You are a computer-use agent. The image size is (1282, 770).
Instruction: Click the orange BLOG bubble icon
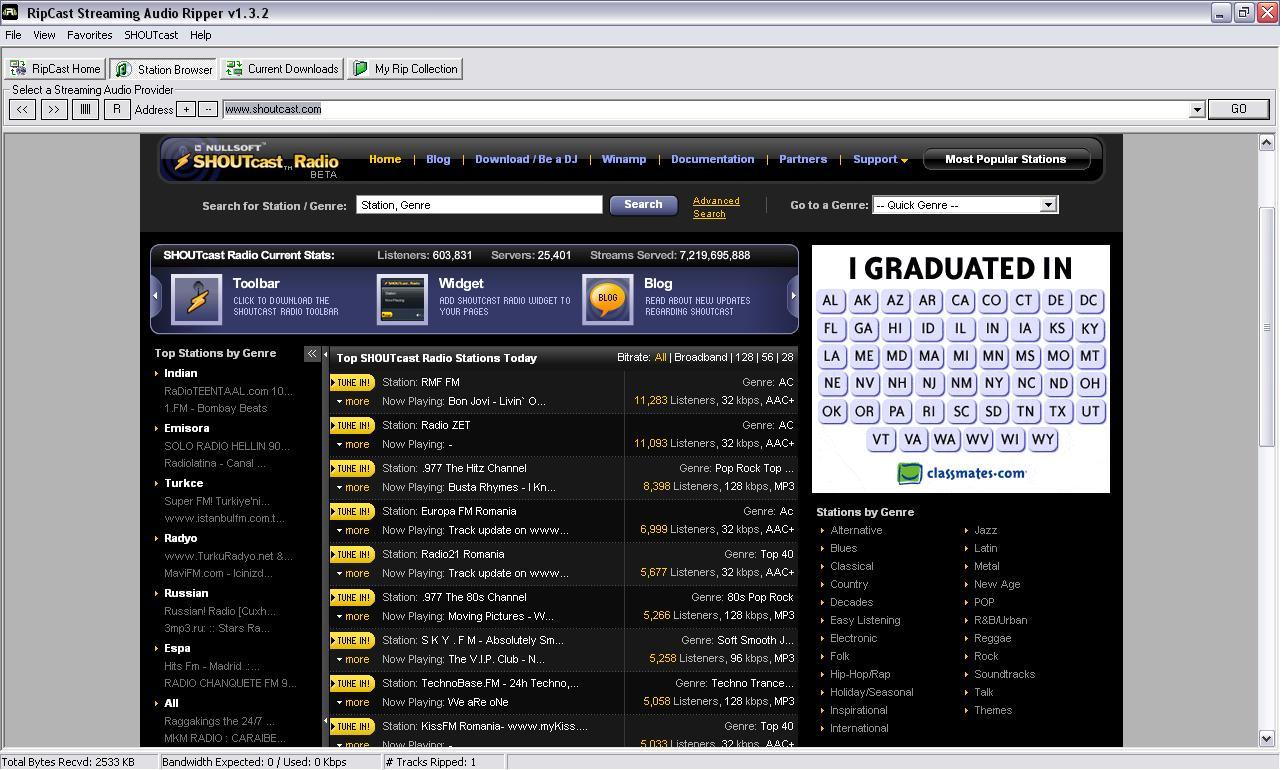pyautogui.click(x=608, y=299)
